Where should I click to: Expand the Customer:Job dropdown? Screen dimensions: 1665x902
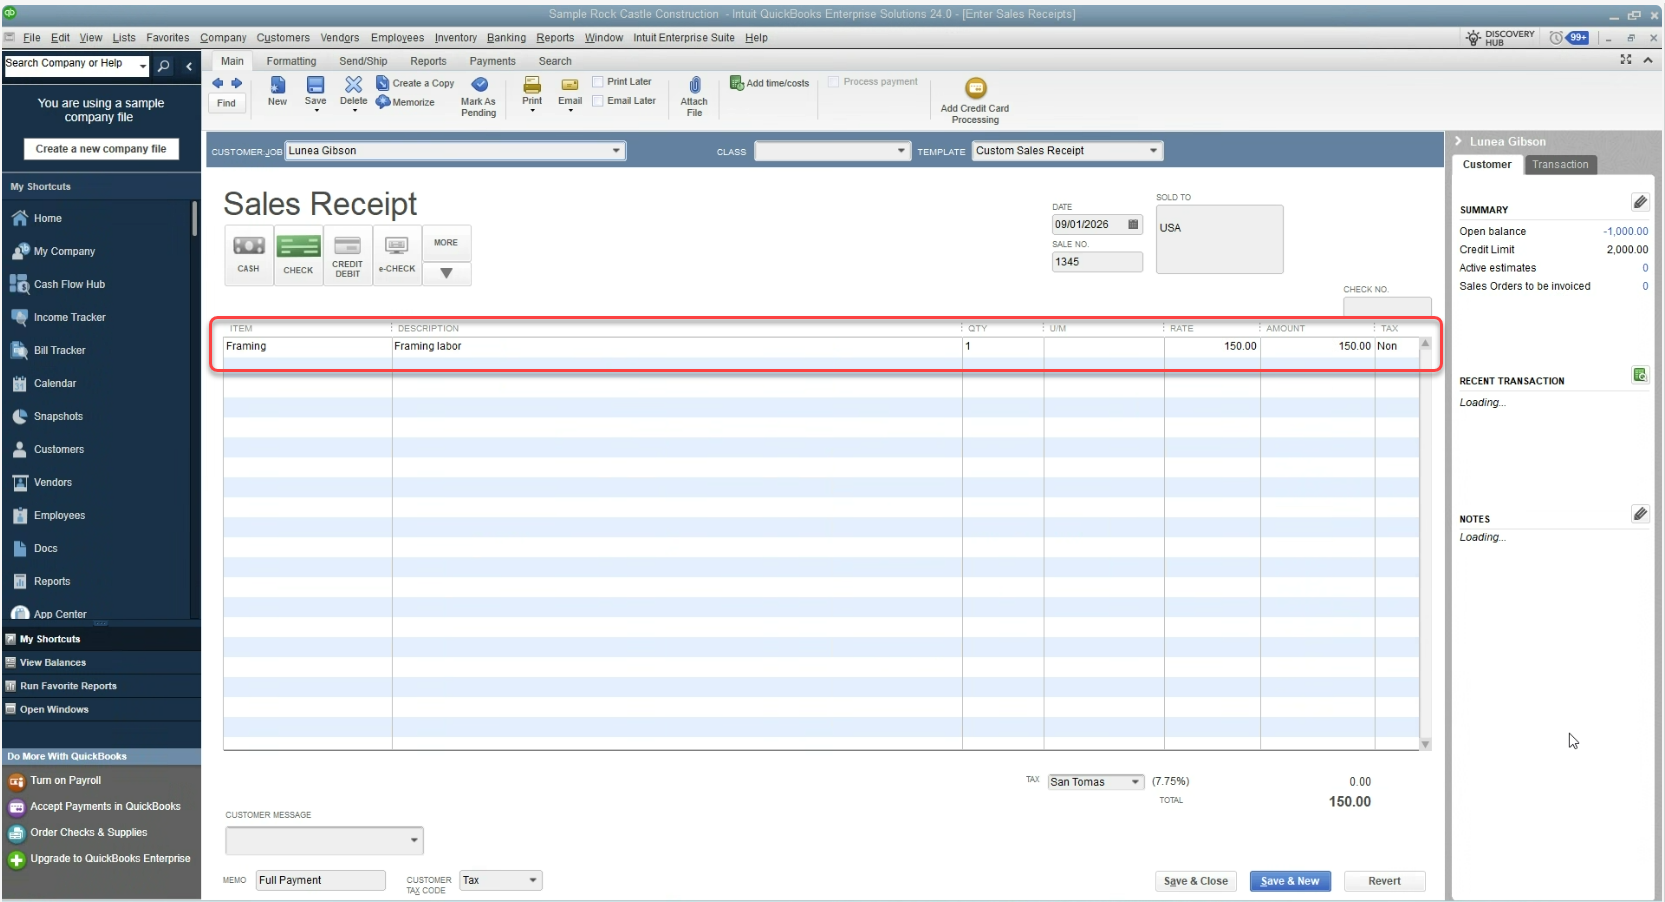pos(616,151)
